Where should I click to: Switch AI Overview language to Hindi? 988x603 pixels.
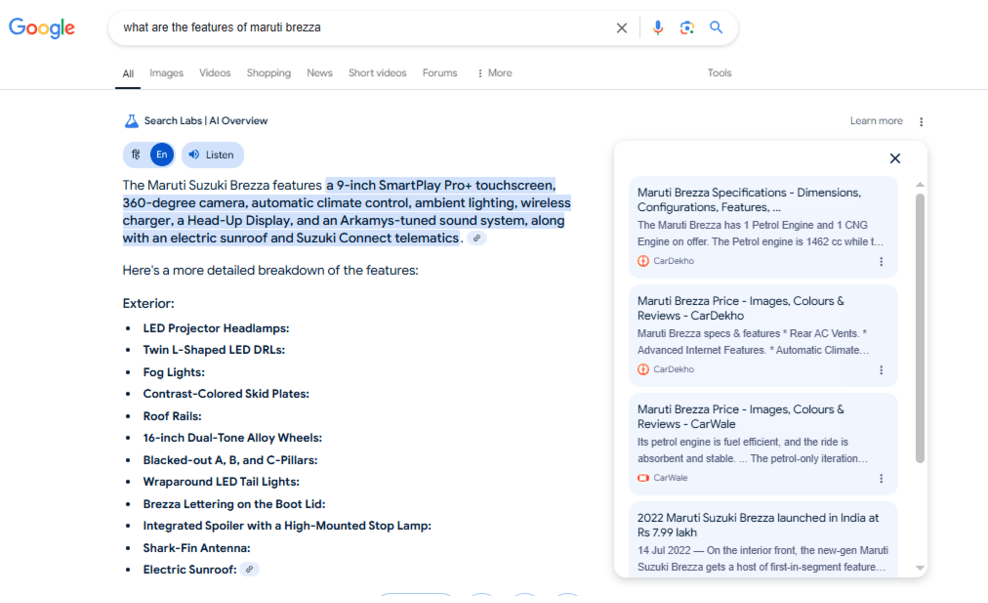pyautogui.click(x=136, y=155)
